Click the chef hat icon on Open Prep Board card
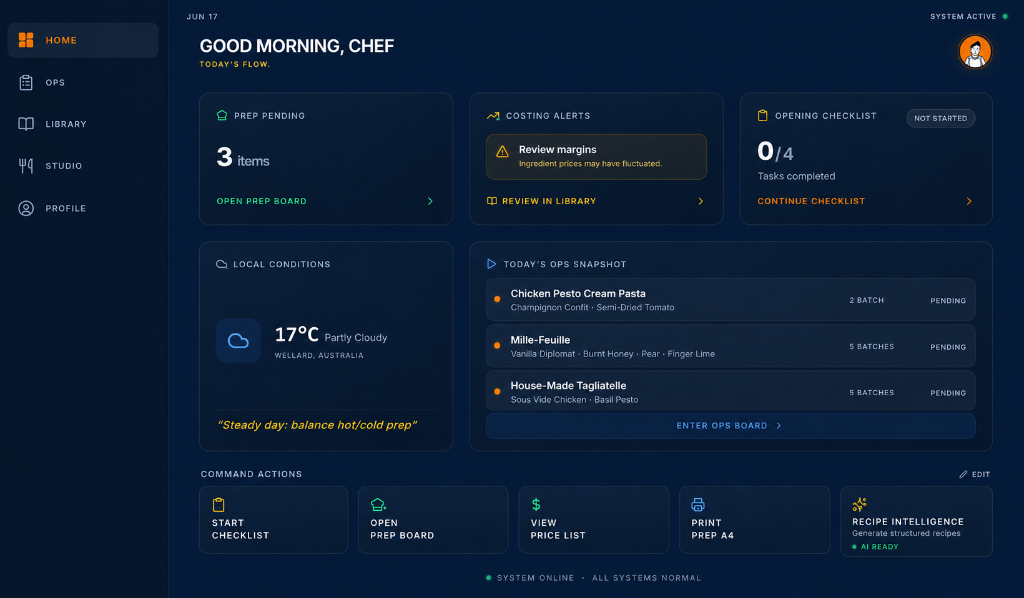This screenshot has width=1024, height=598. [377, 505]
